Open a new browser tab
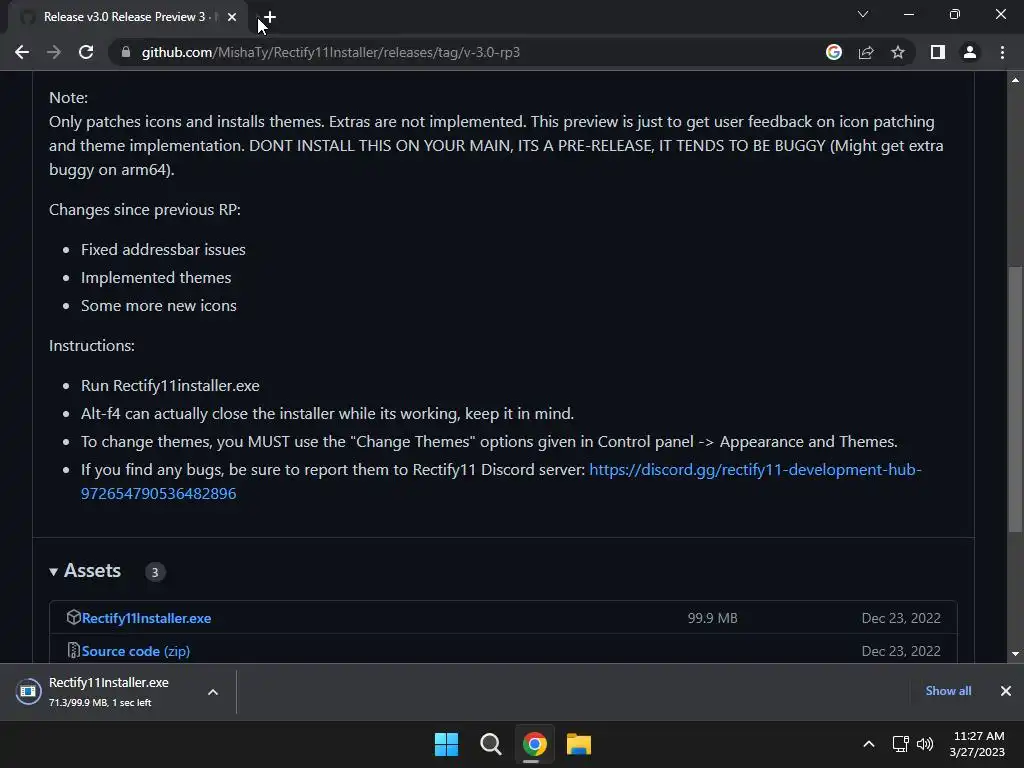Image resolution: width=1024 pixels, height=768 pixels. click(269, 17)
